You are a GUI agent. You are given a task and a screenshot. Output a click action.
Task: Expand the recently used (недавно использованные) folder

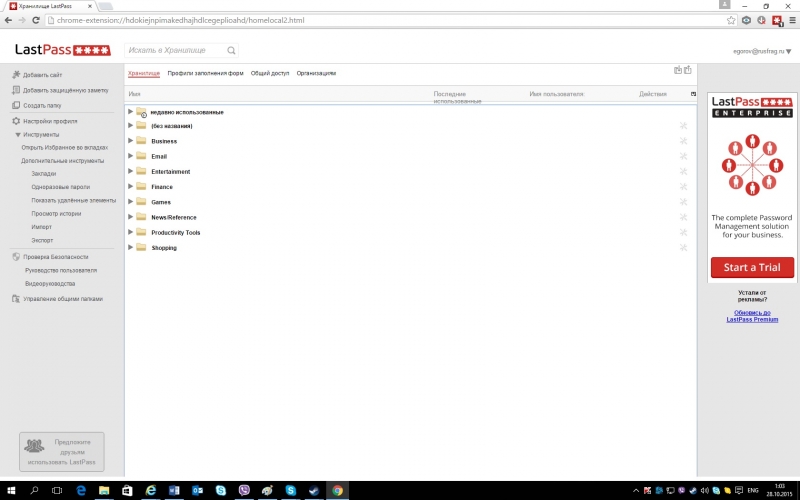(x=131, y=111)
